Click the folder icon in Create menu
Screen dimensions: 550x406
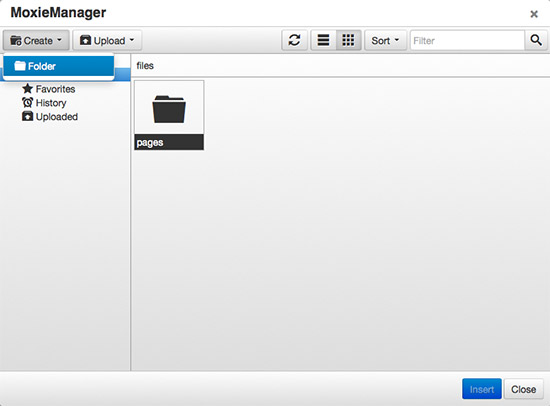(x=20, y=66)
